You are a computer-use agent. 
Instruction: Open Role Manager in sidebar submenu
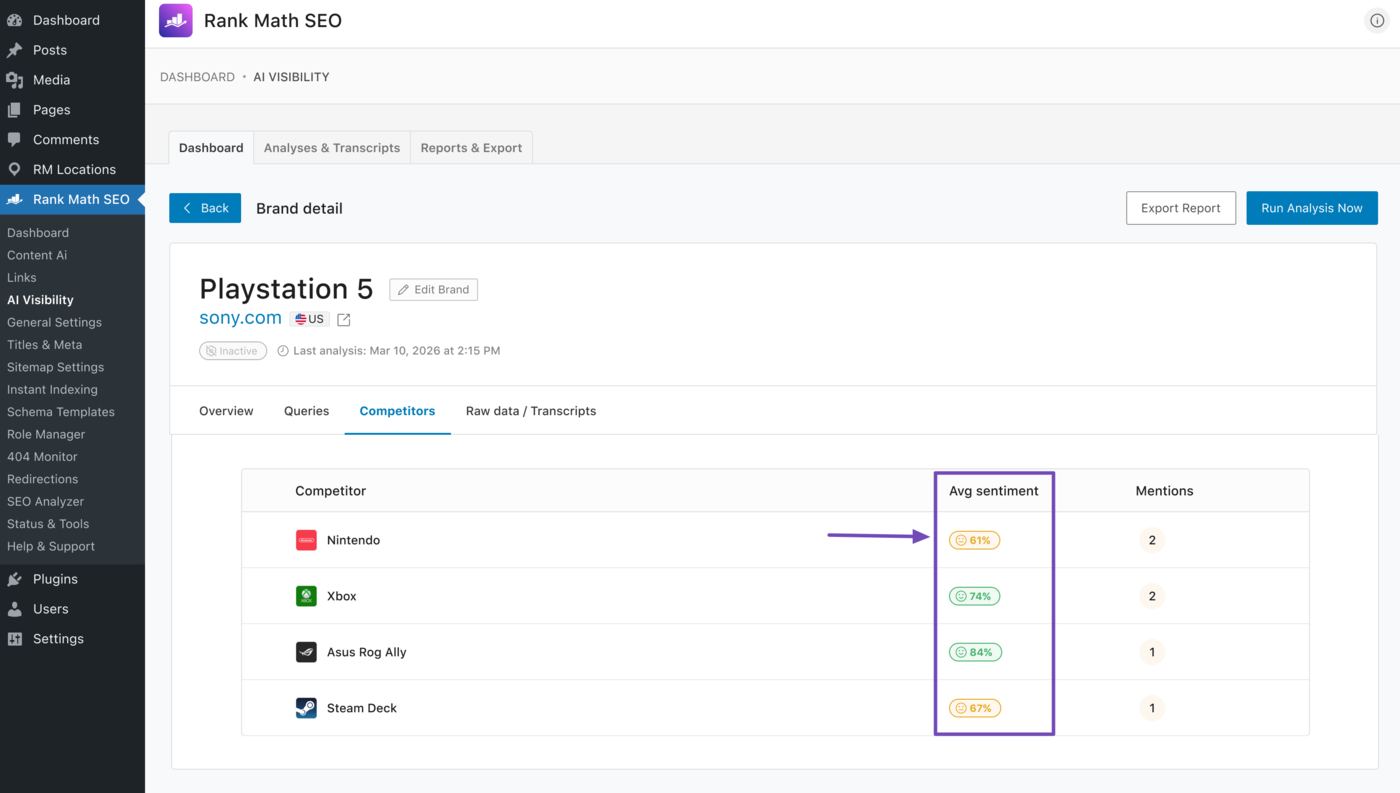tap(46, 434)
